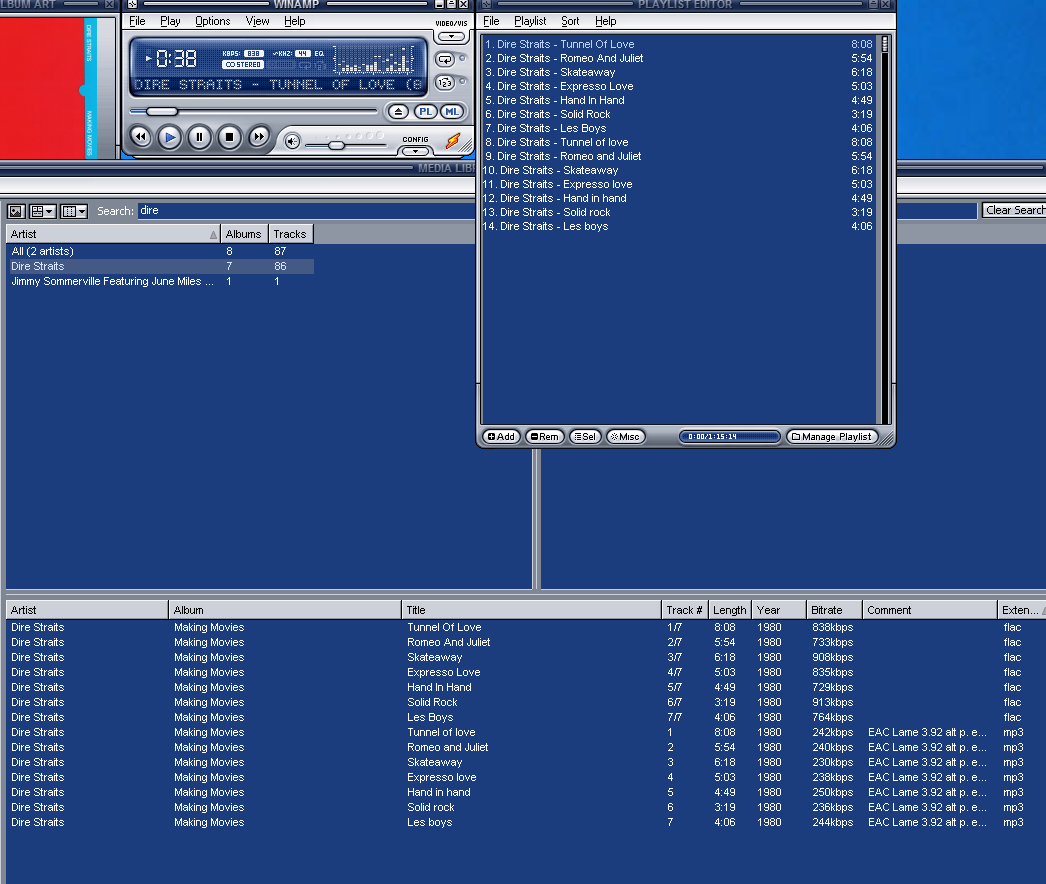Open the Winamp Play menu
Viewport: 1046px width, 884px height.
click(x=170, y=21)
